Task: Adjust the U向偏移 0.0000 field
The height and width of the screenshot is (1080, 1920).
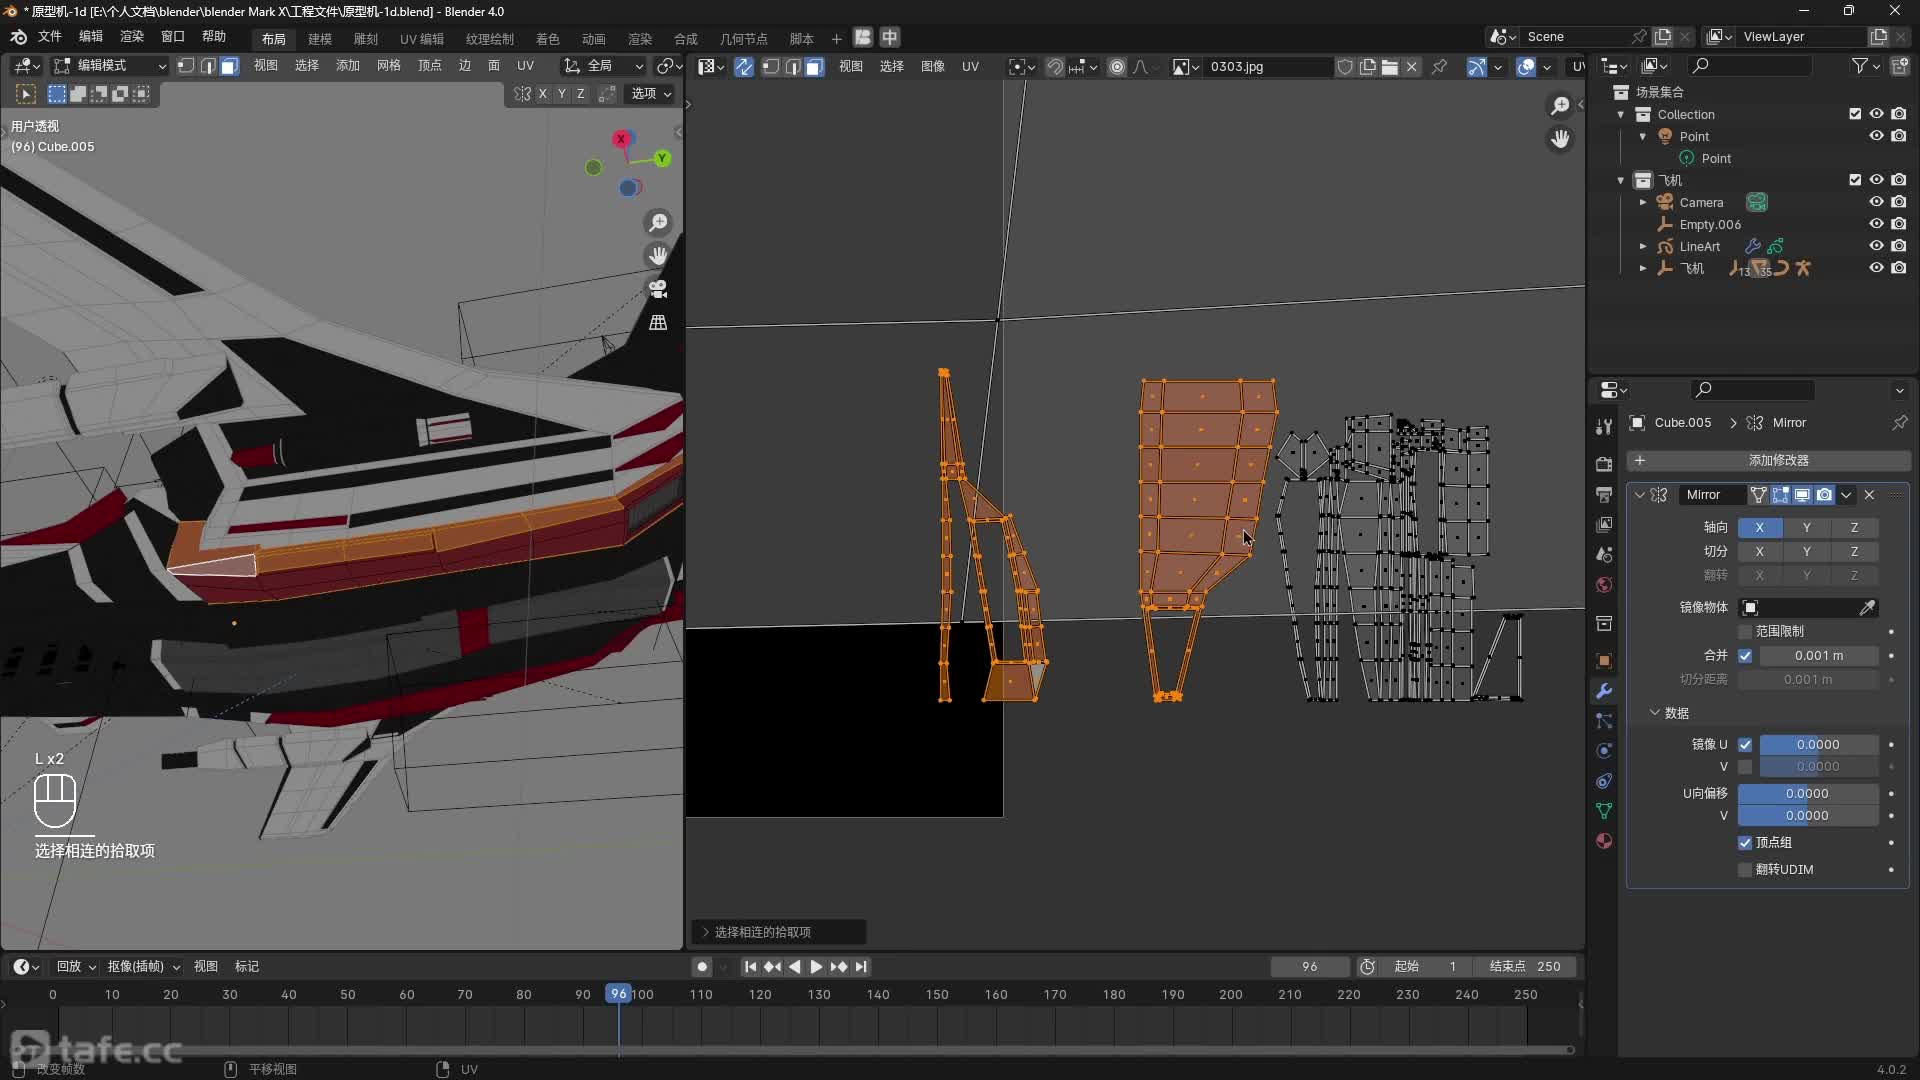Action: 1807,794
